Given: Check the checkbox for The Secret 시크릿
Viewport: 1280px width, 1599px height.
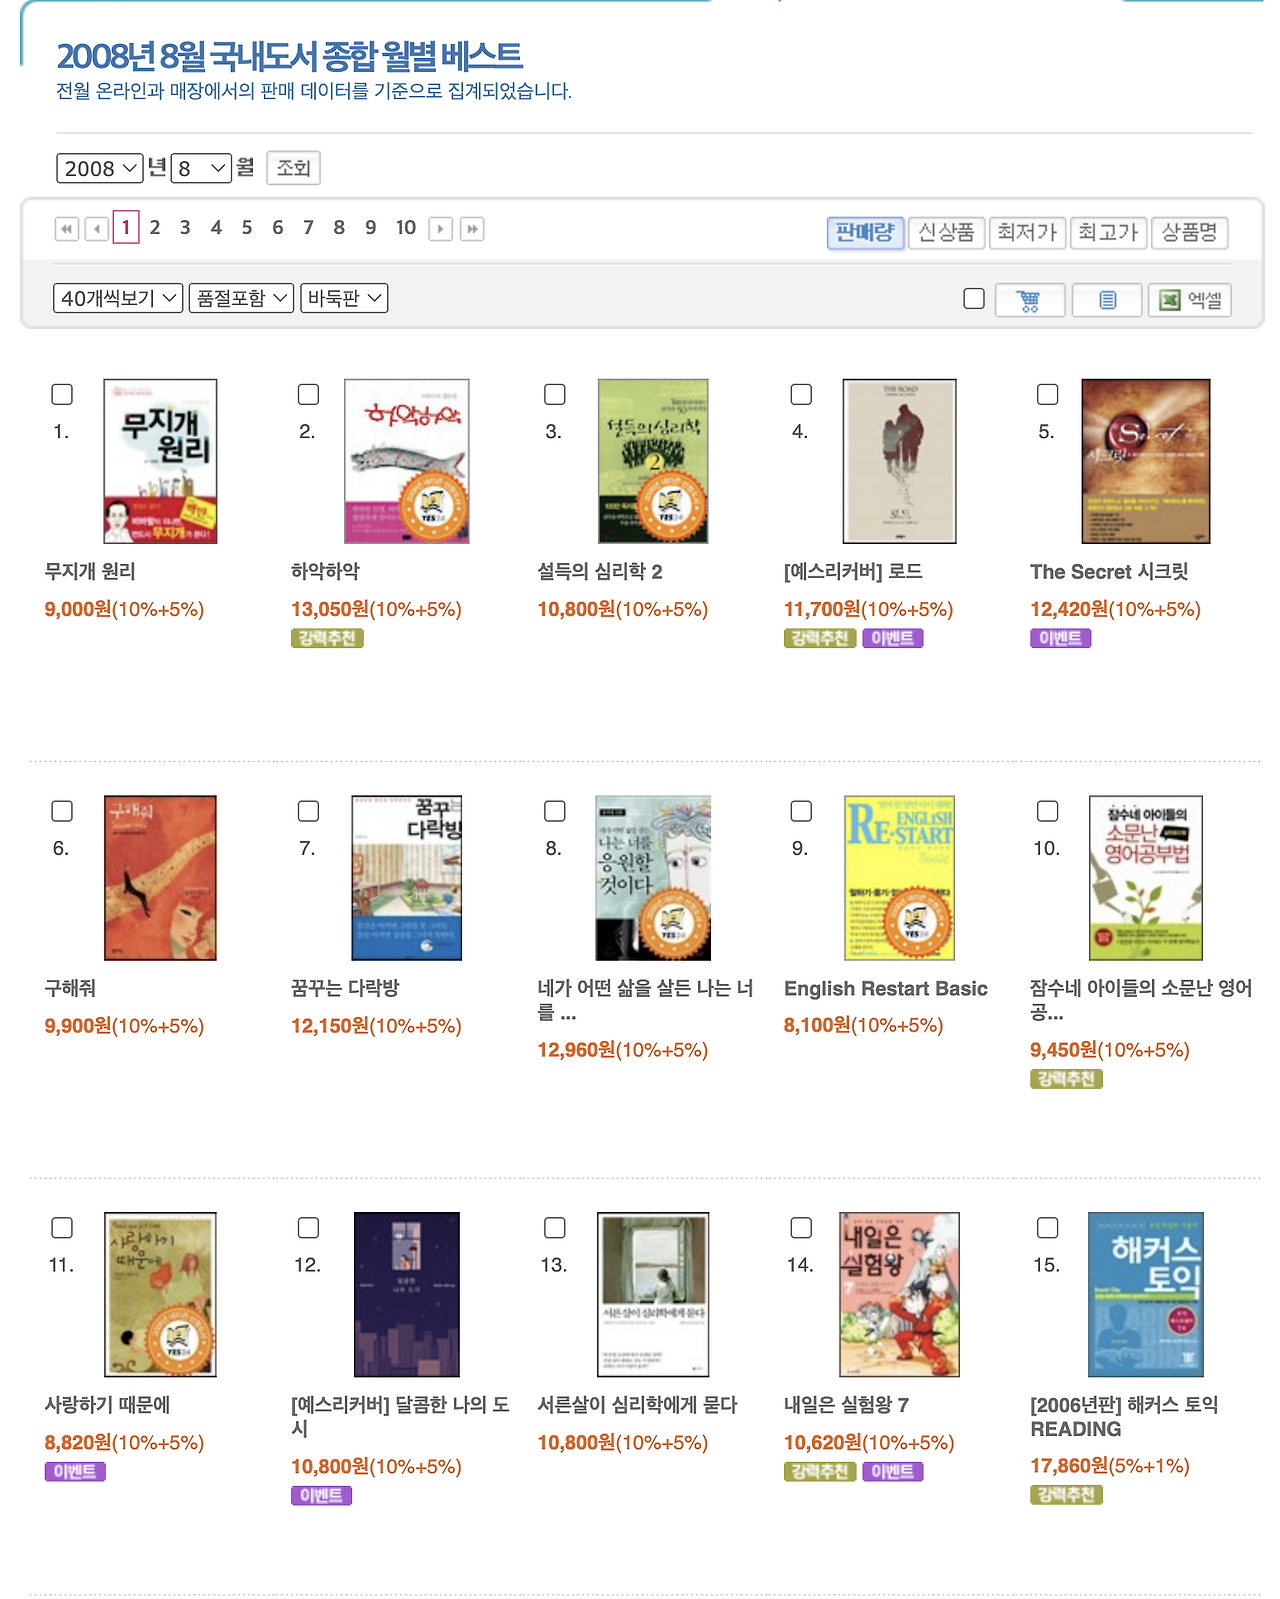Looking at the screenshot, I should click(x=1047, y=395).
